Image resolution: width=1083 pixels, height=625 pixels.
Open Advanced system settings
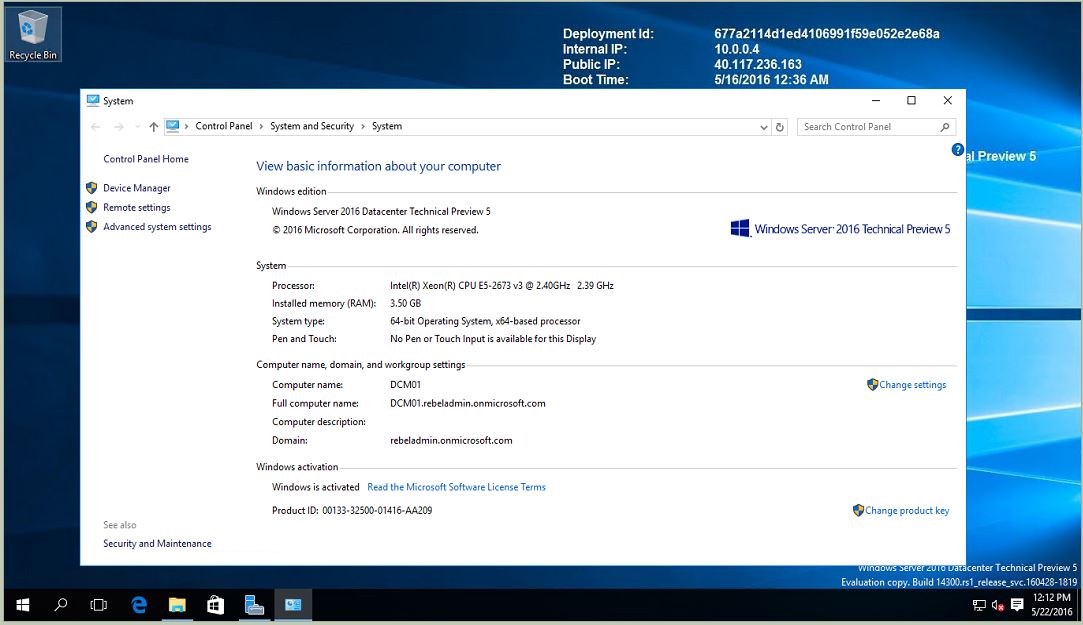(157, 227)
